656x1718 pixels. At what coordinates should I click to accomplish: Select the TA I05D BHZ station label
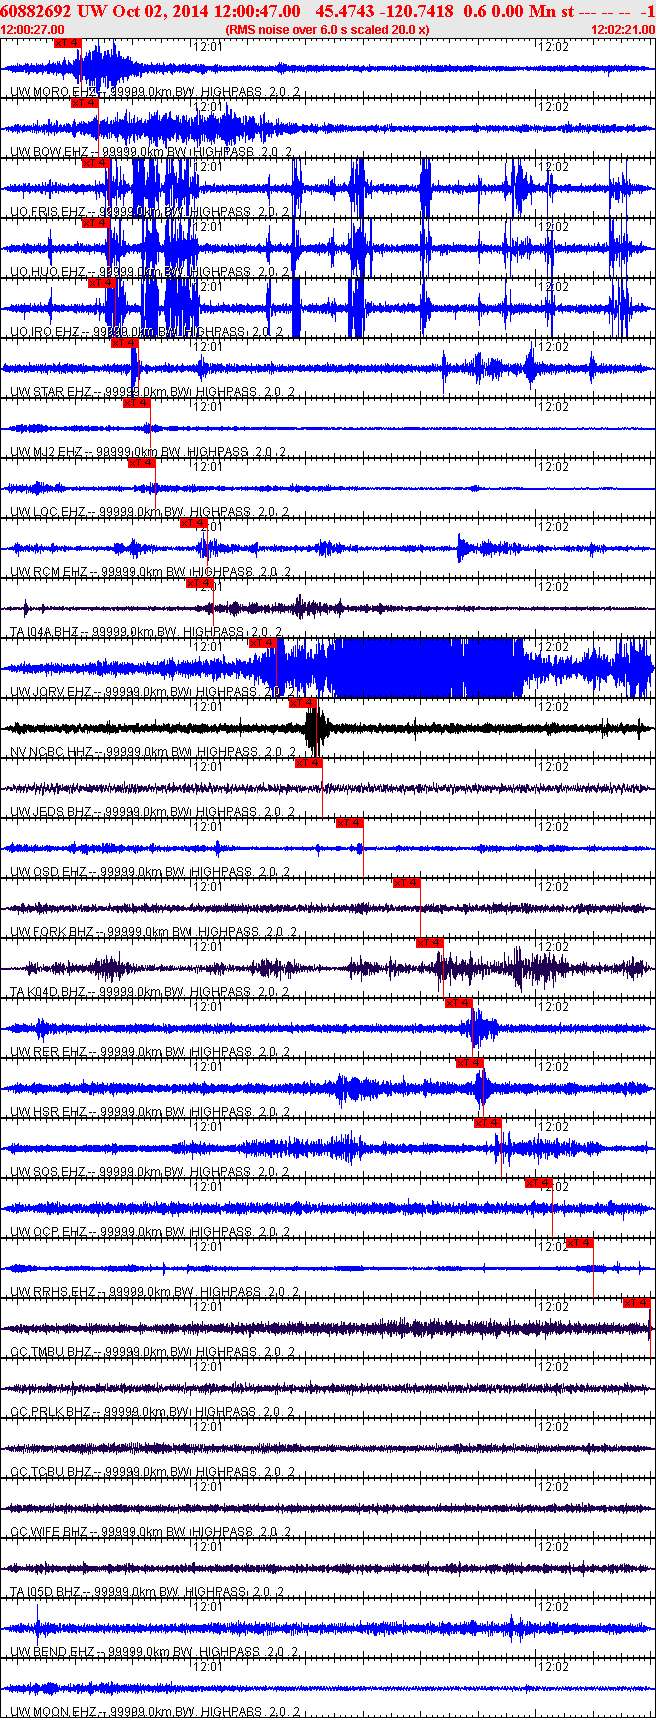coord(45,1592)
